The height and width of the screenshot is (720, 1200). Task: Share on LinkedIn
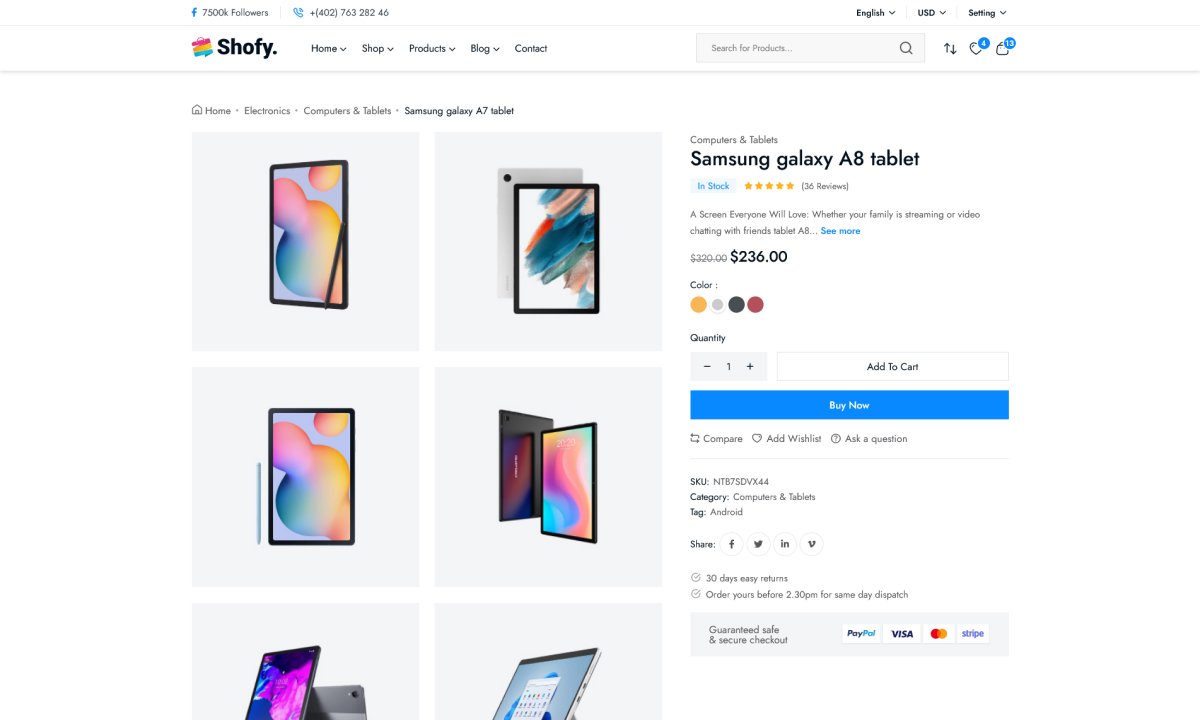[785, 544]
